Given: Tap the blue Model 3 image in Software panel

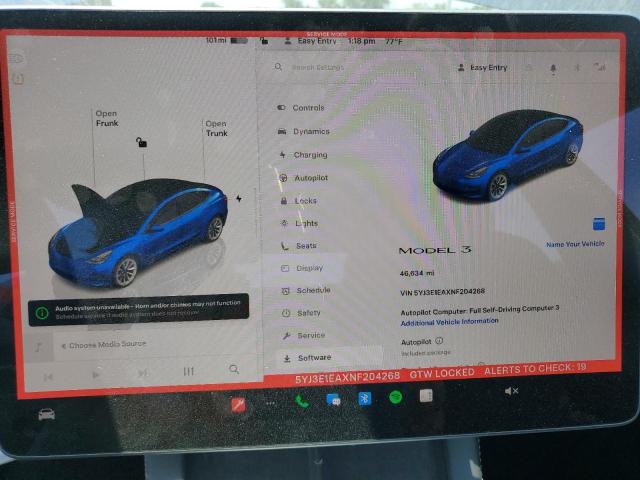Looking at the screenshot, I should pyautogui.click(x=508, y=156).
